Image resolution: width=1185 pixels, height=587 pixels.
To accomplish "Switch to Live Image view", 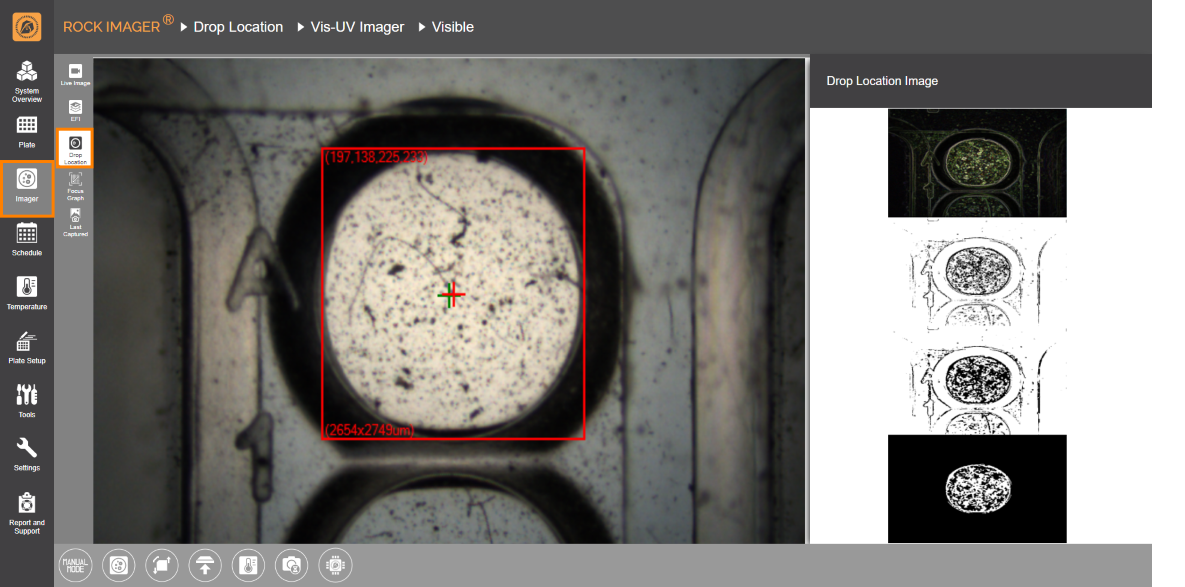I will (75, 75).
